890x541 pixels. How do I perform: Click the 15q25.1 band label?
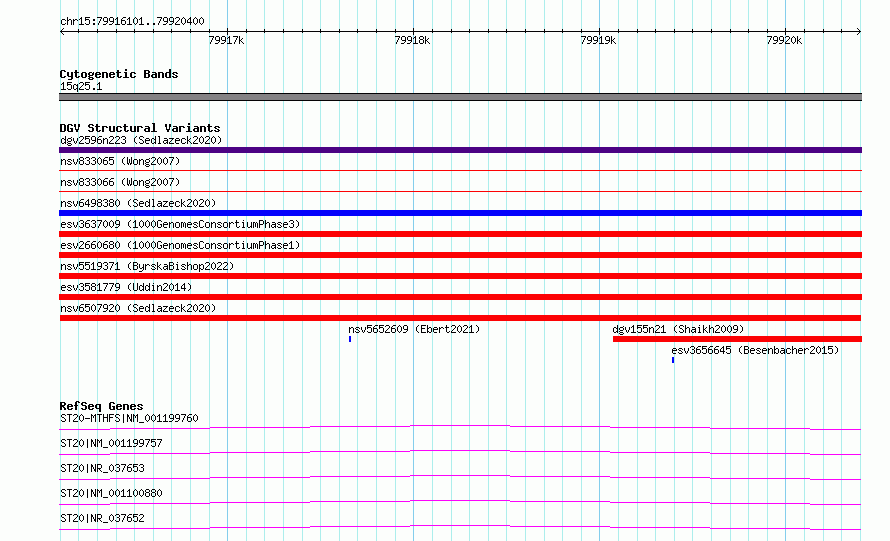click(x=81, y=86)
